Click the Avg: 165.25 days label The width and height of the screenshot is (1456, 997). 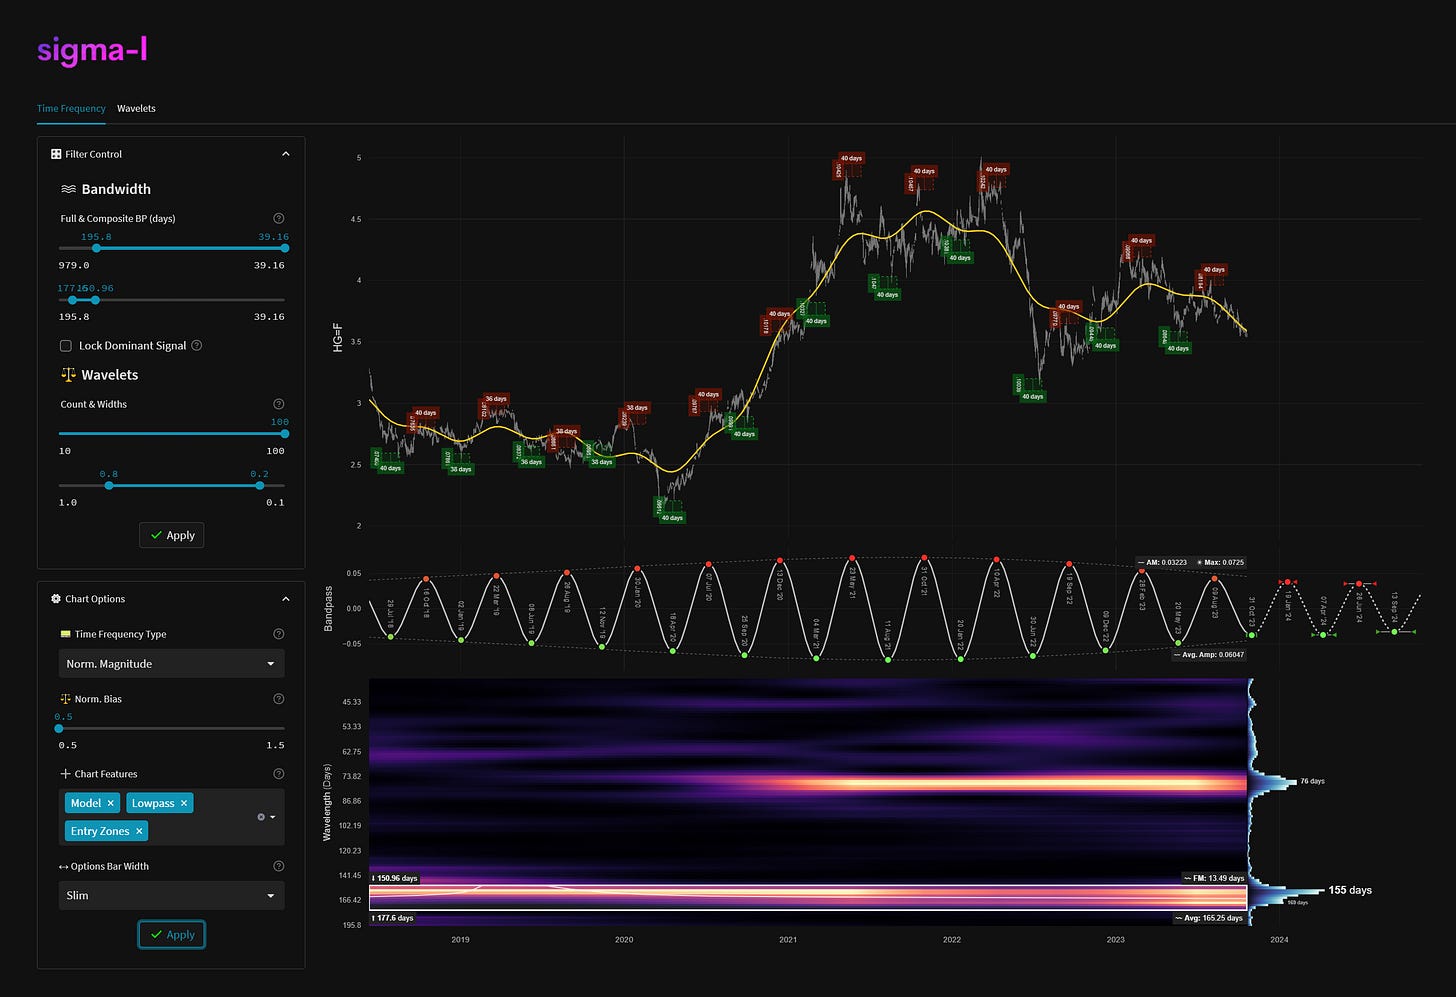click(1208, 918)
